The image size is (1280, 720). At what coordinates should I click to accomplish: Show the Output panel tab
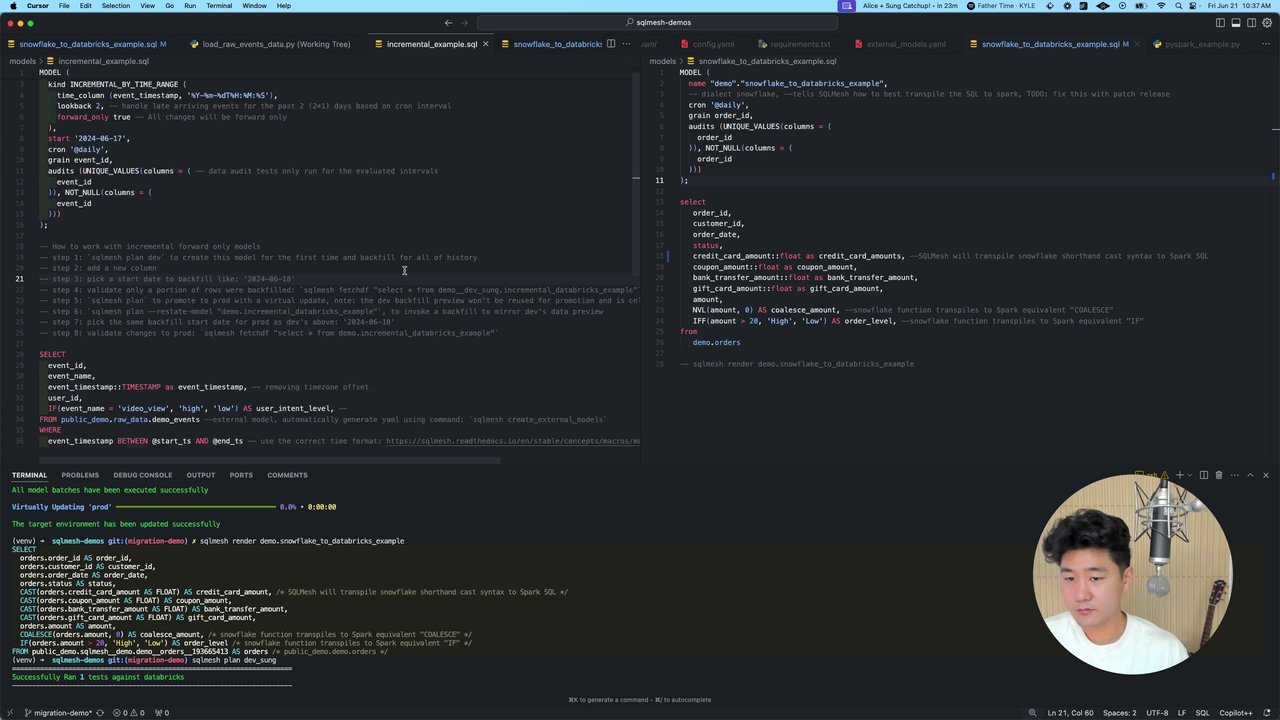click(200, 475)
